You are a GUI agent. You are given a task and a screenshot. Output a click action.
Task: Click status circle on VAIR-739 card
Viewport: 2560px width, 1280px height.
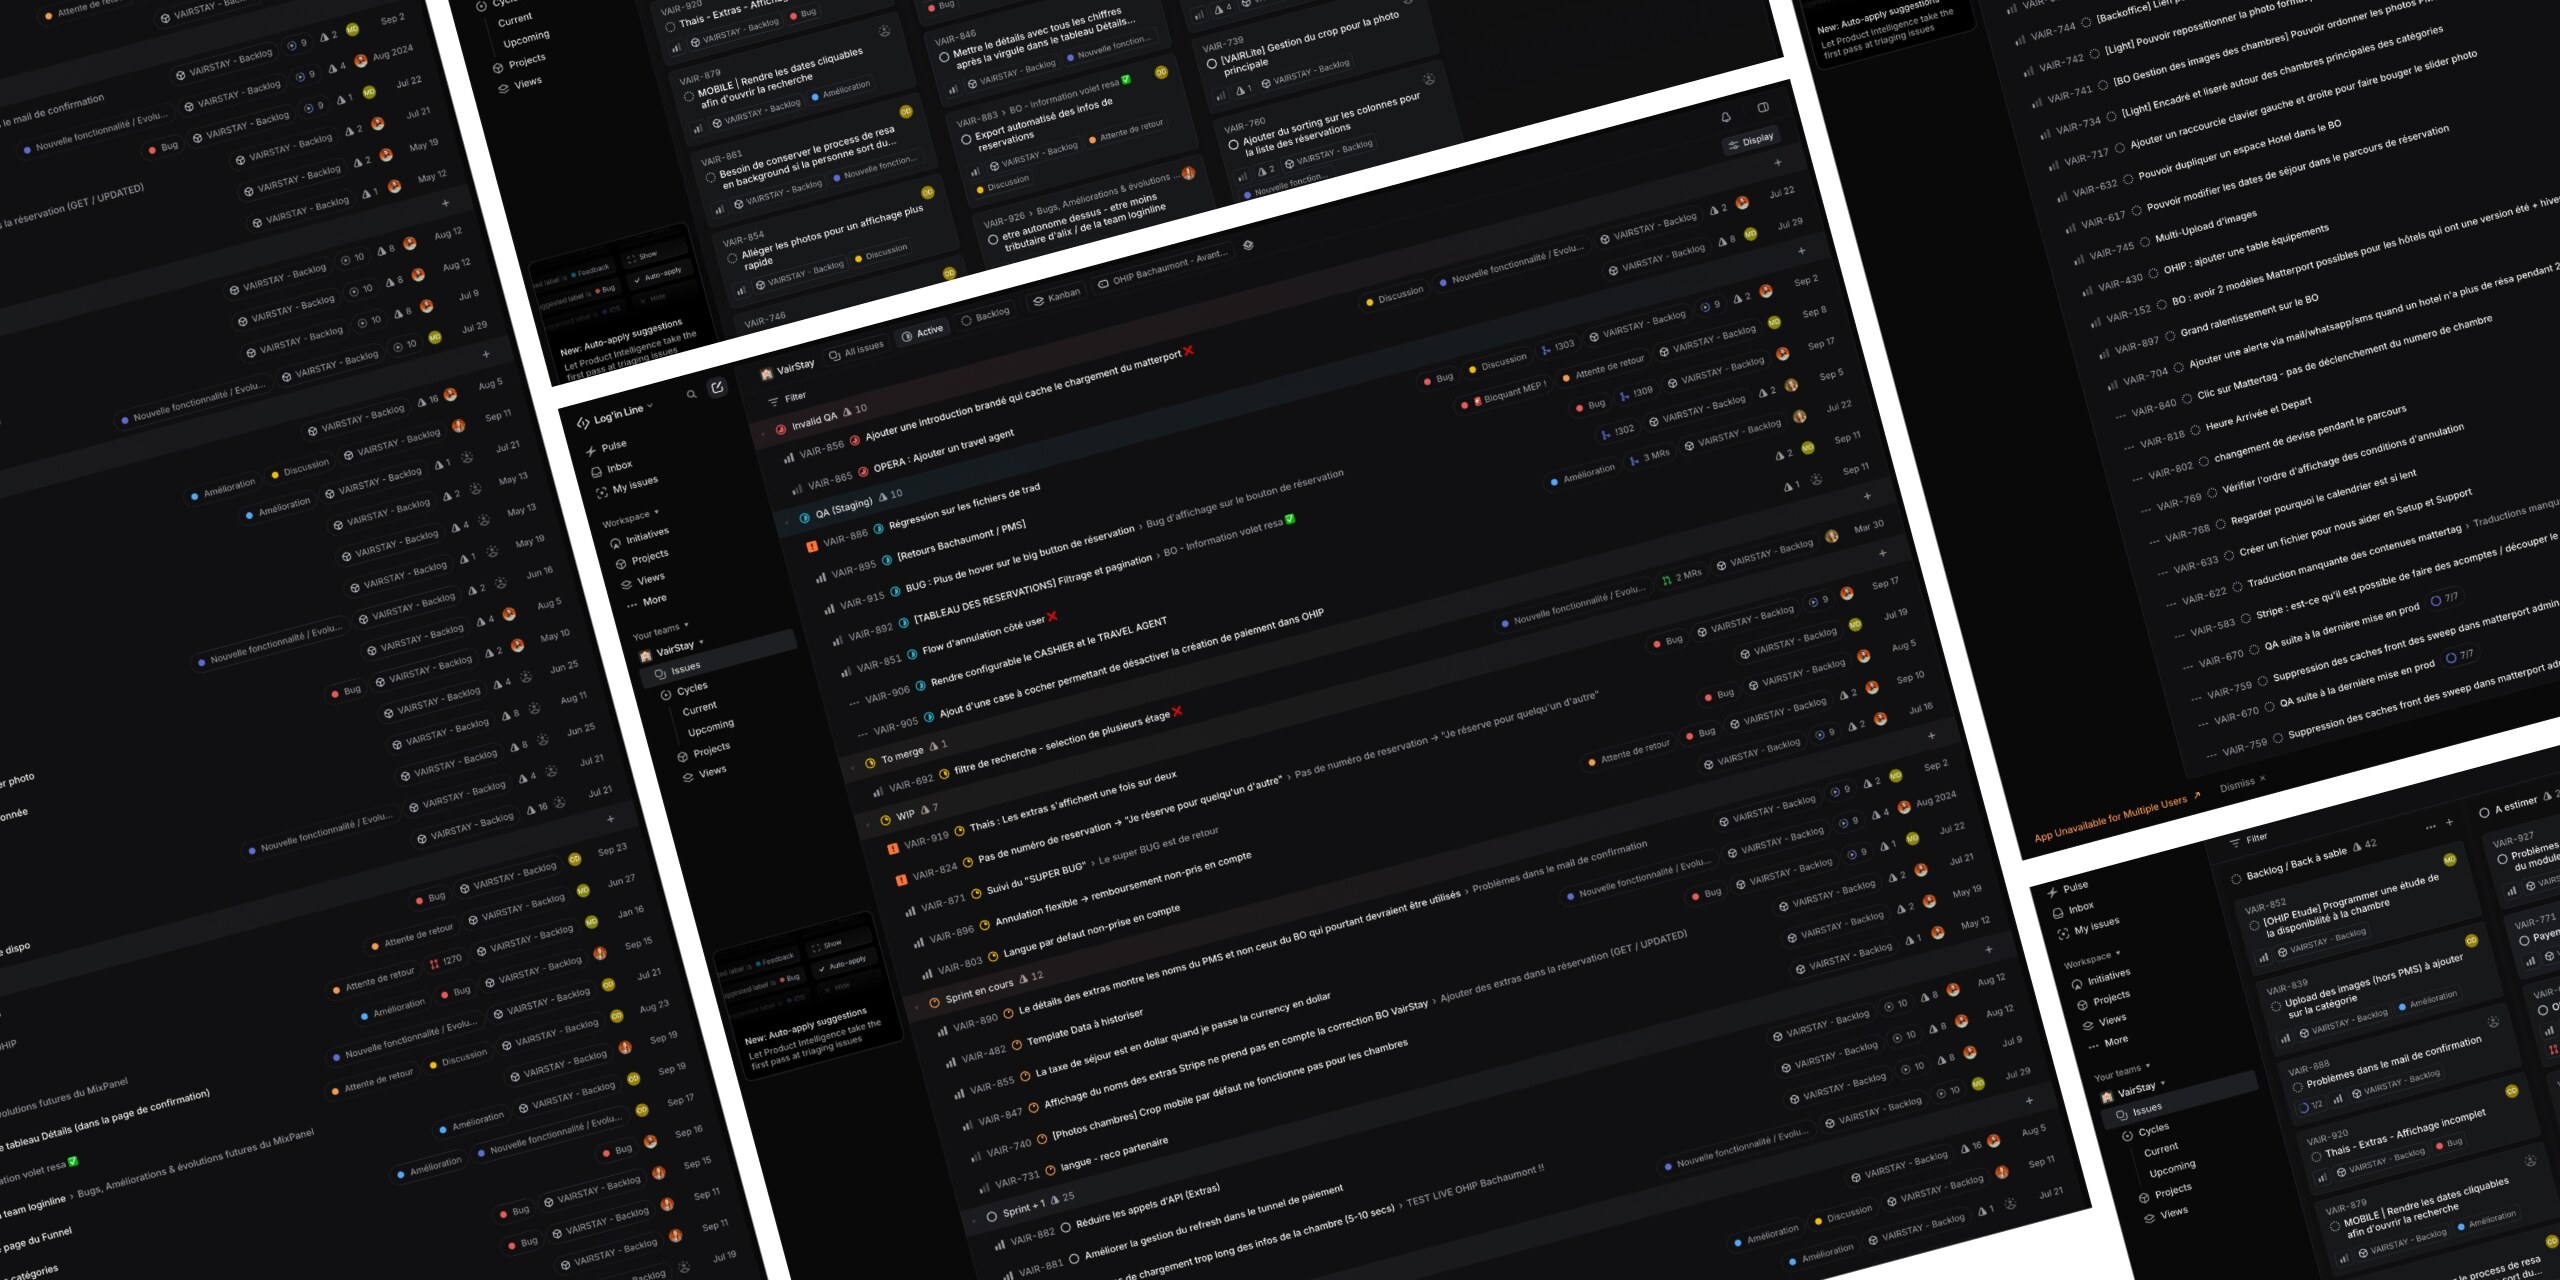click(1212, 63)
